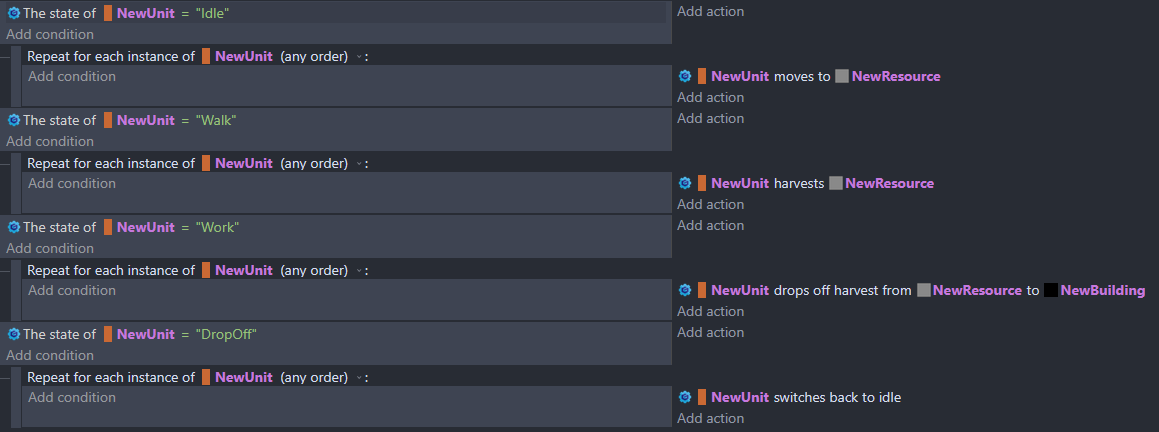The image size is (1159, 432).
Task: Open the "any order" dropdown under the DropOff event
Action: pos(359,378)
